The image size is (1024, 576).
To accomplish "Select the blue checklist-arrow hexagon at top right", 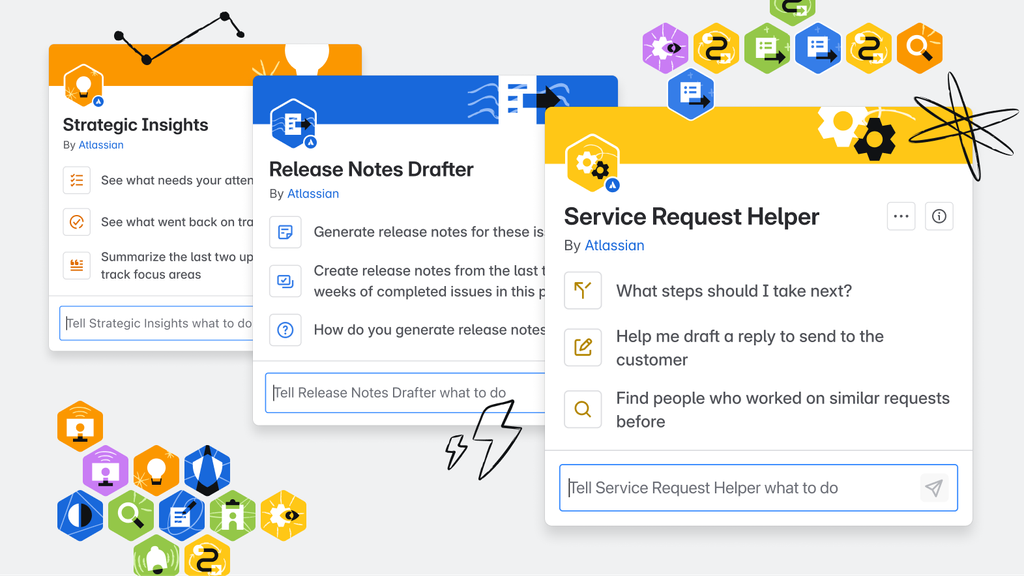I will [818, 47].
